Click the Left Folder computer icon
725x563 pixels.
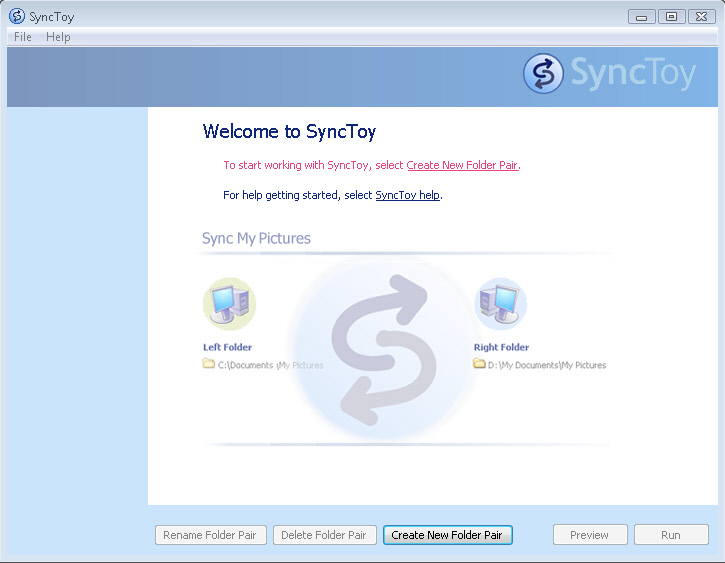(x=229, y=304)
